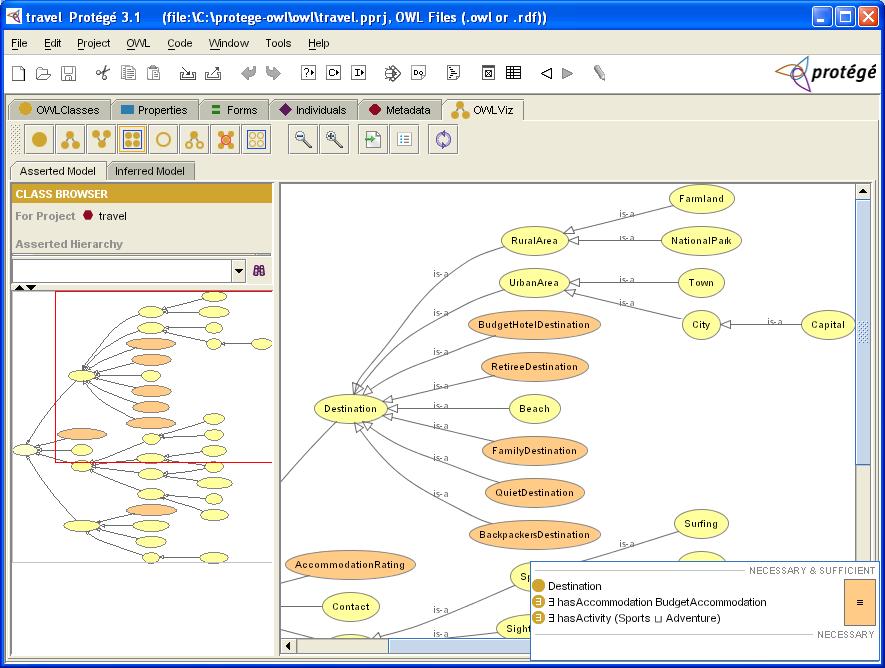The height and width of the screenshot is (668, 885).
Task: Run ontology tests via bug icon
Action: [x=392, y=73]
